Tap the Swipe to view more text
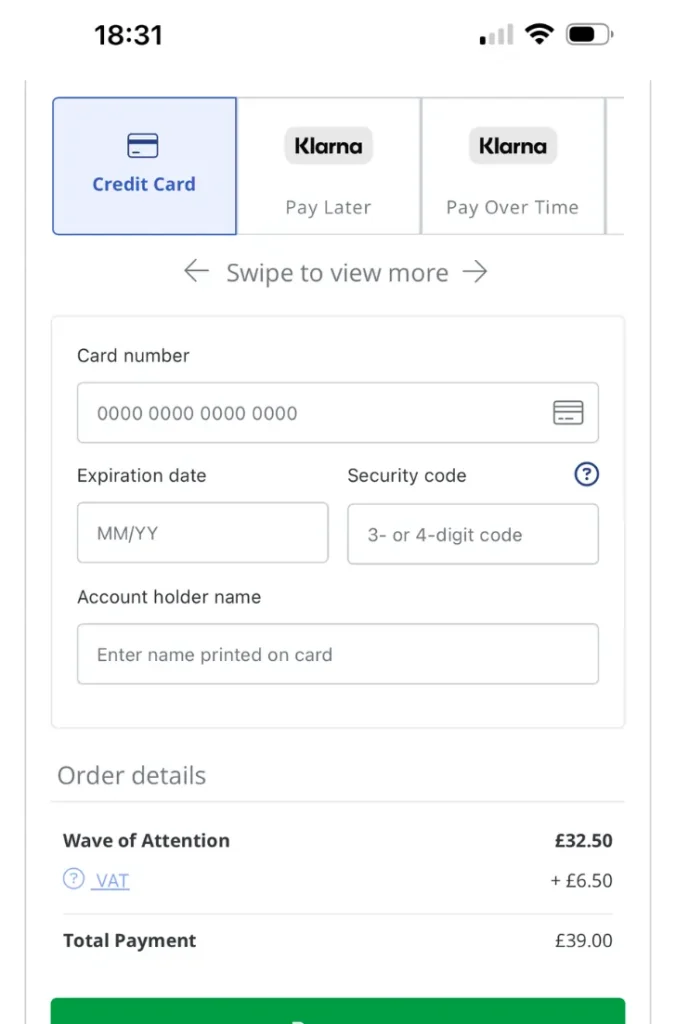The height and width of the screenshot is (1024, 676). click(337, 272)
